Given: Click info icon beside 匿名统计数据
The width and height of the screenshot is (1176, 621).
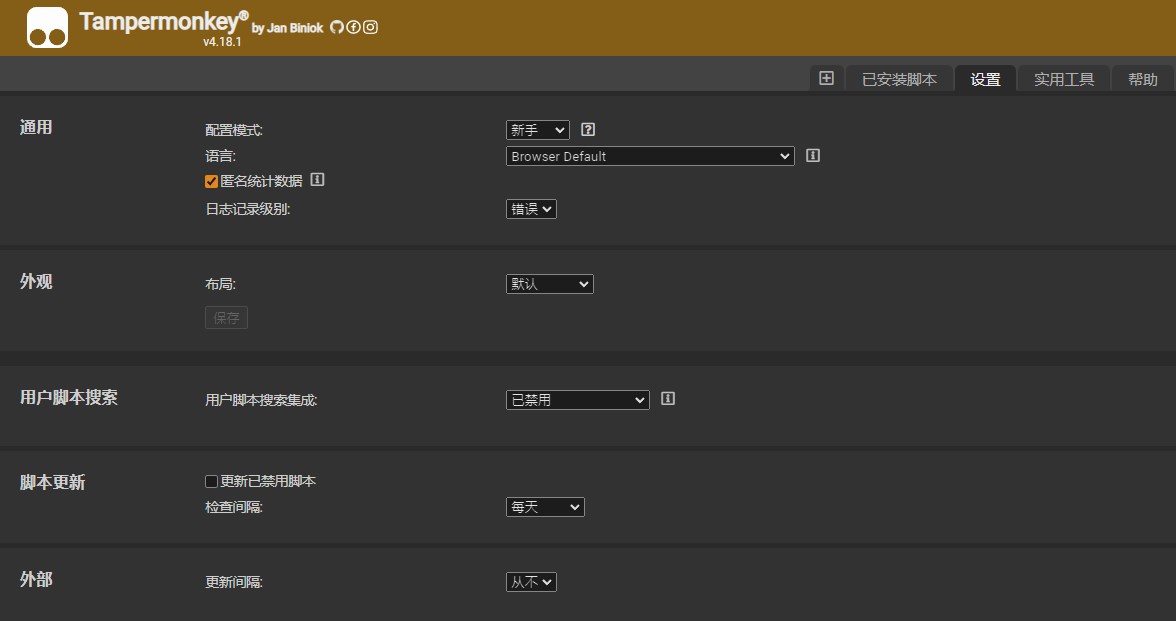Looking at the screenshot, I should [x=317, y=179].
